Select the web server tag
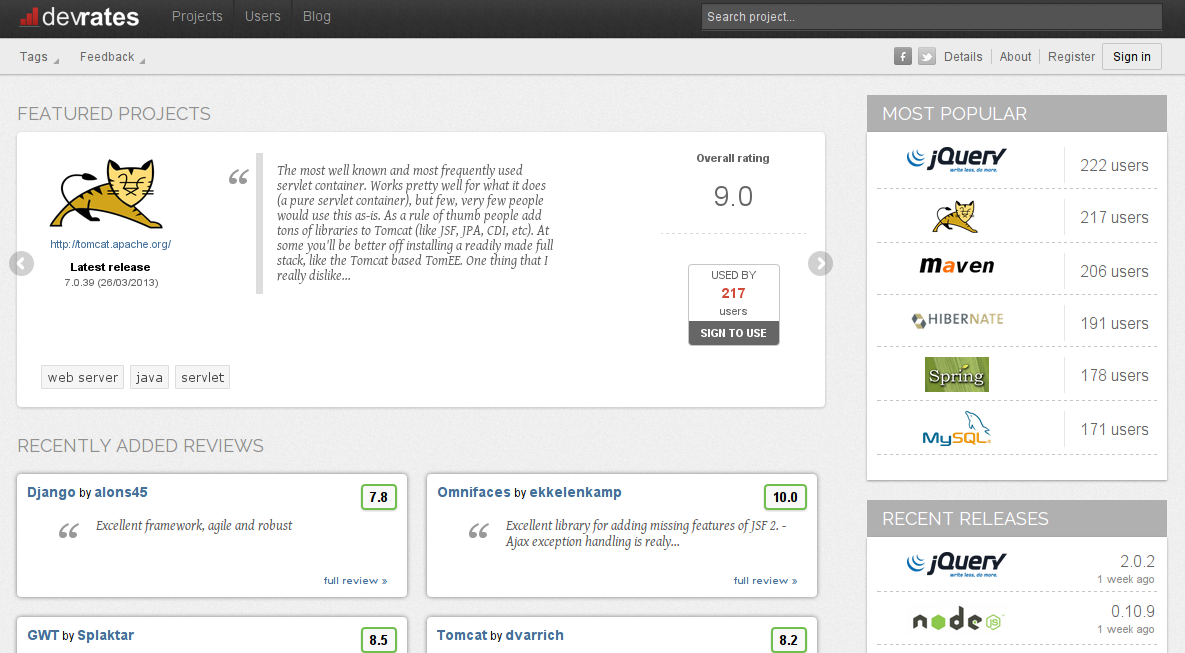This screenshot has height=653, width=1185. click(x=82, y=377)
